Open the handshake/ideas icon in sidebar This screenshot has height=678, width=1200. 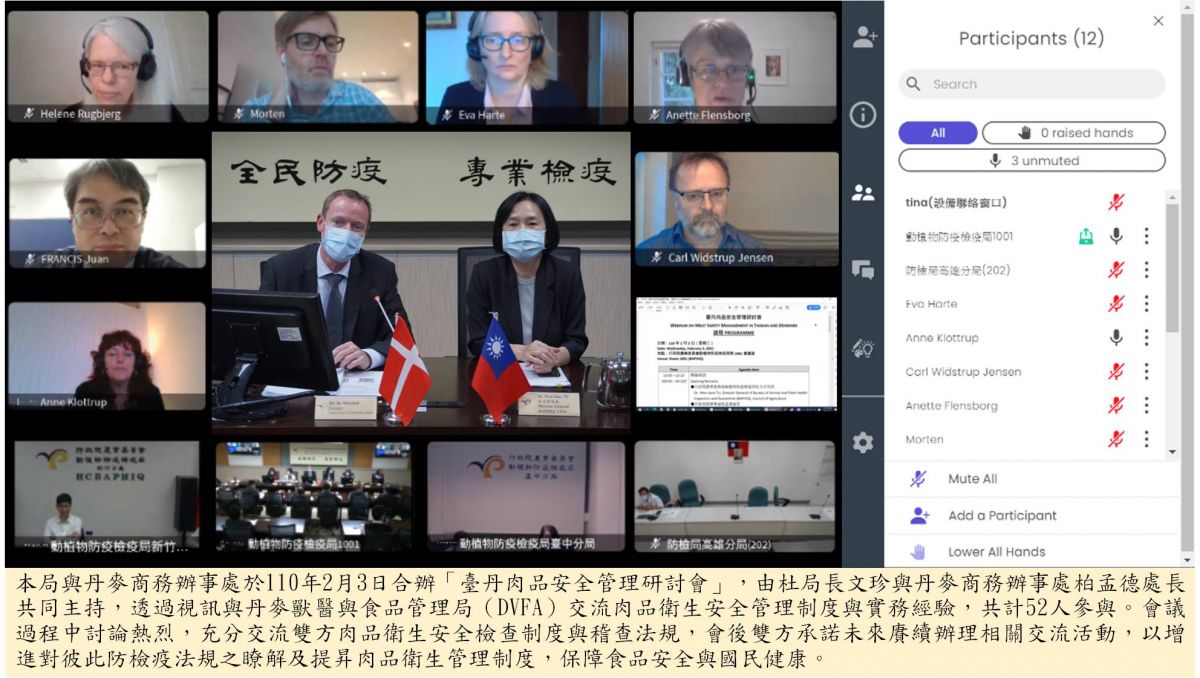point(863,348)
